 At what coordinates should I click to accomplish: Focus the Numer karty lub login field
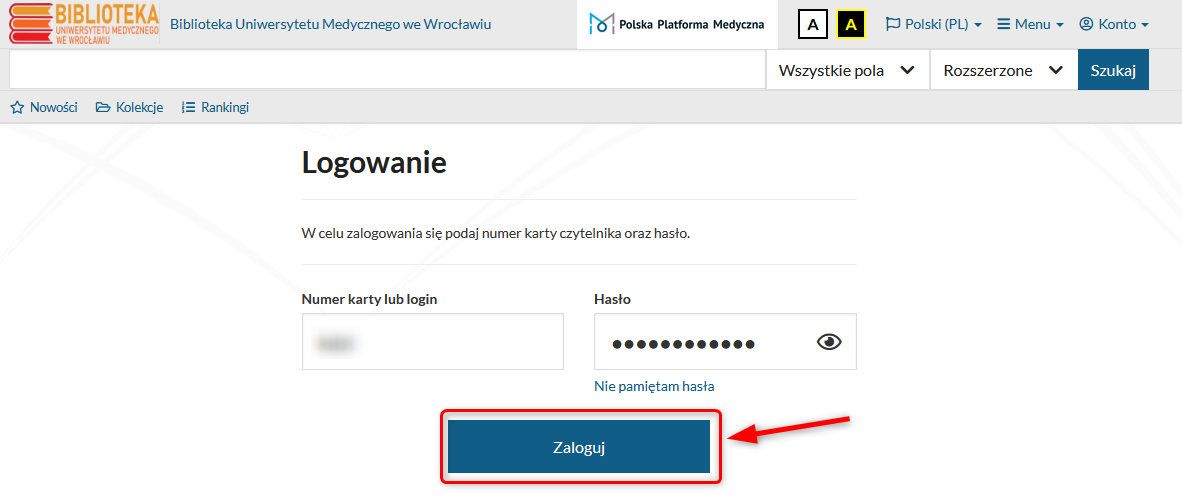tap(432, 342)
